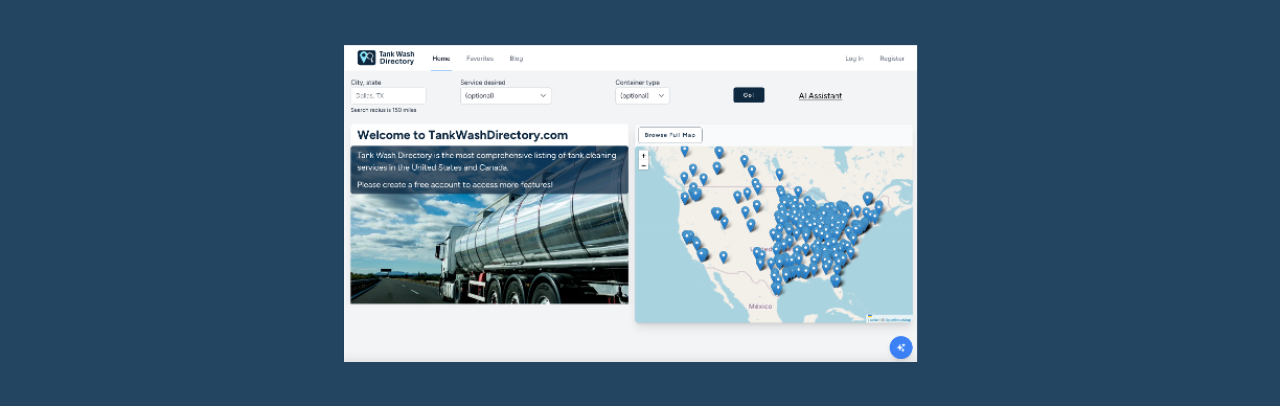
Task: Open the Favorites tab
Action: click(x=480, y=59)
